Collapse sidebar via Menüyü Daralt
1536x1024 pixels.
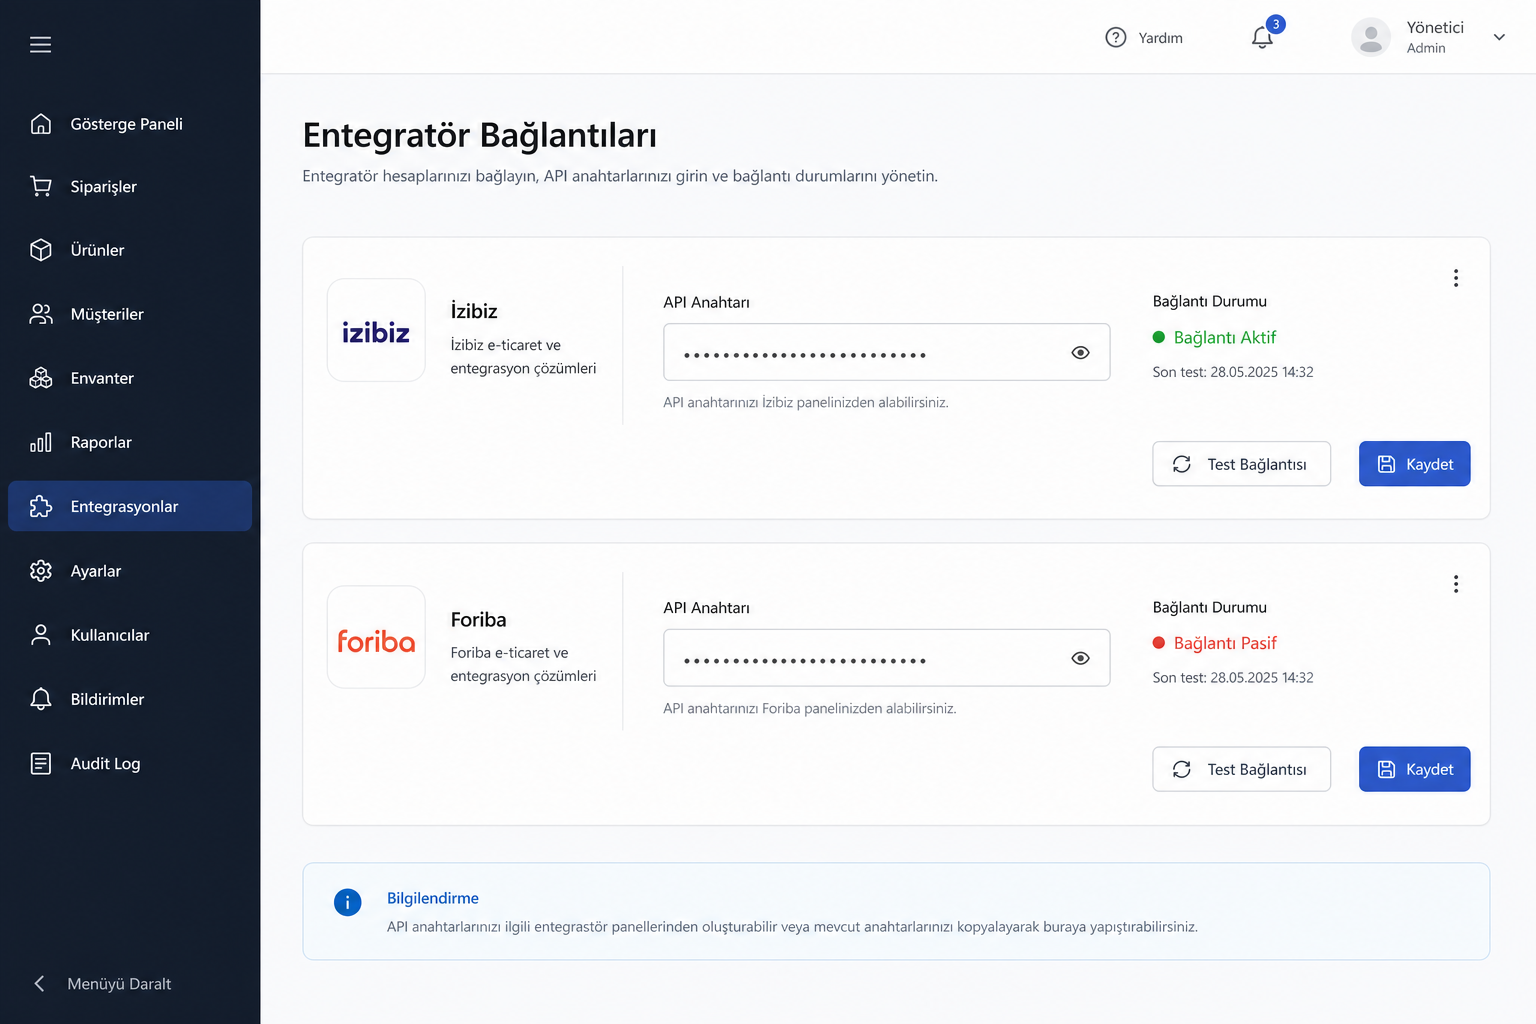point(103,984)
